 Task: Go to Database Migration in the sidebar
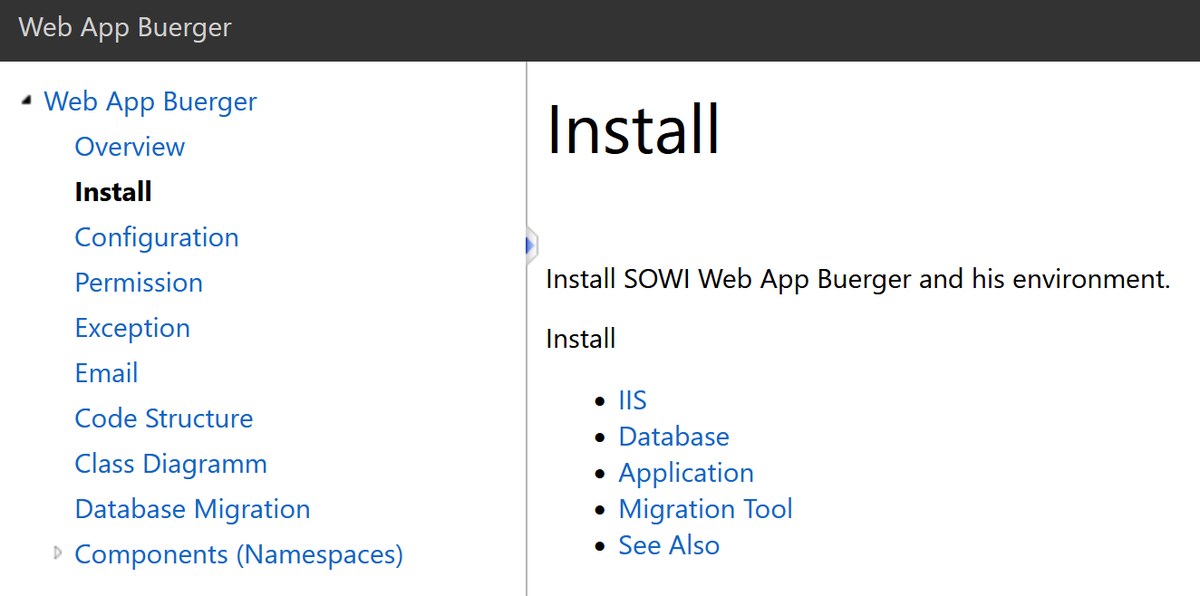pos(192,509)
